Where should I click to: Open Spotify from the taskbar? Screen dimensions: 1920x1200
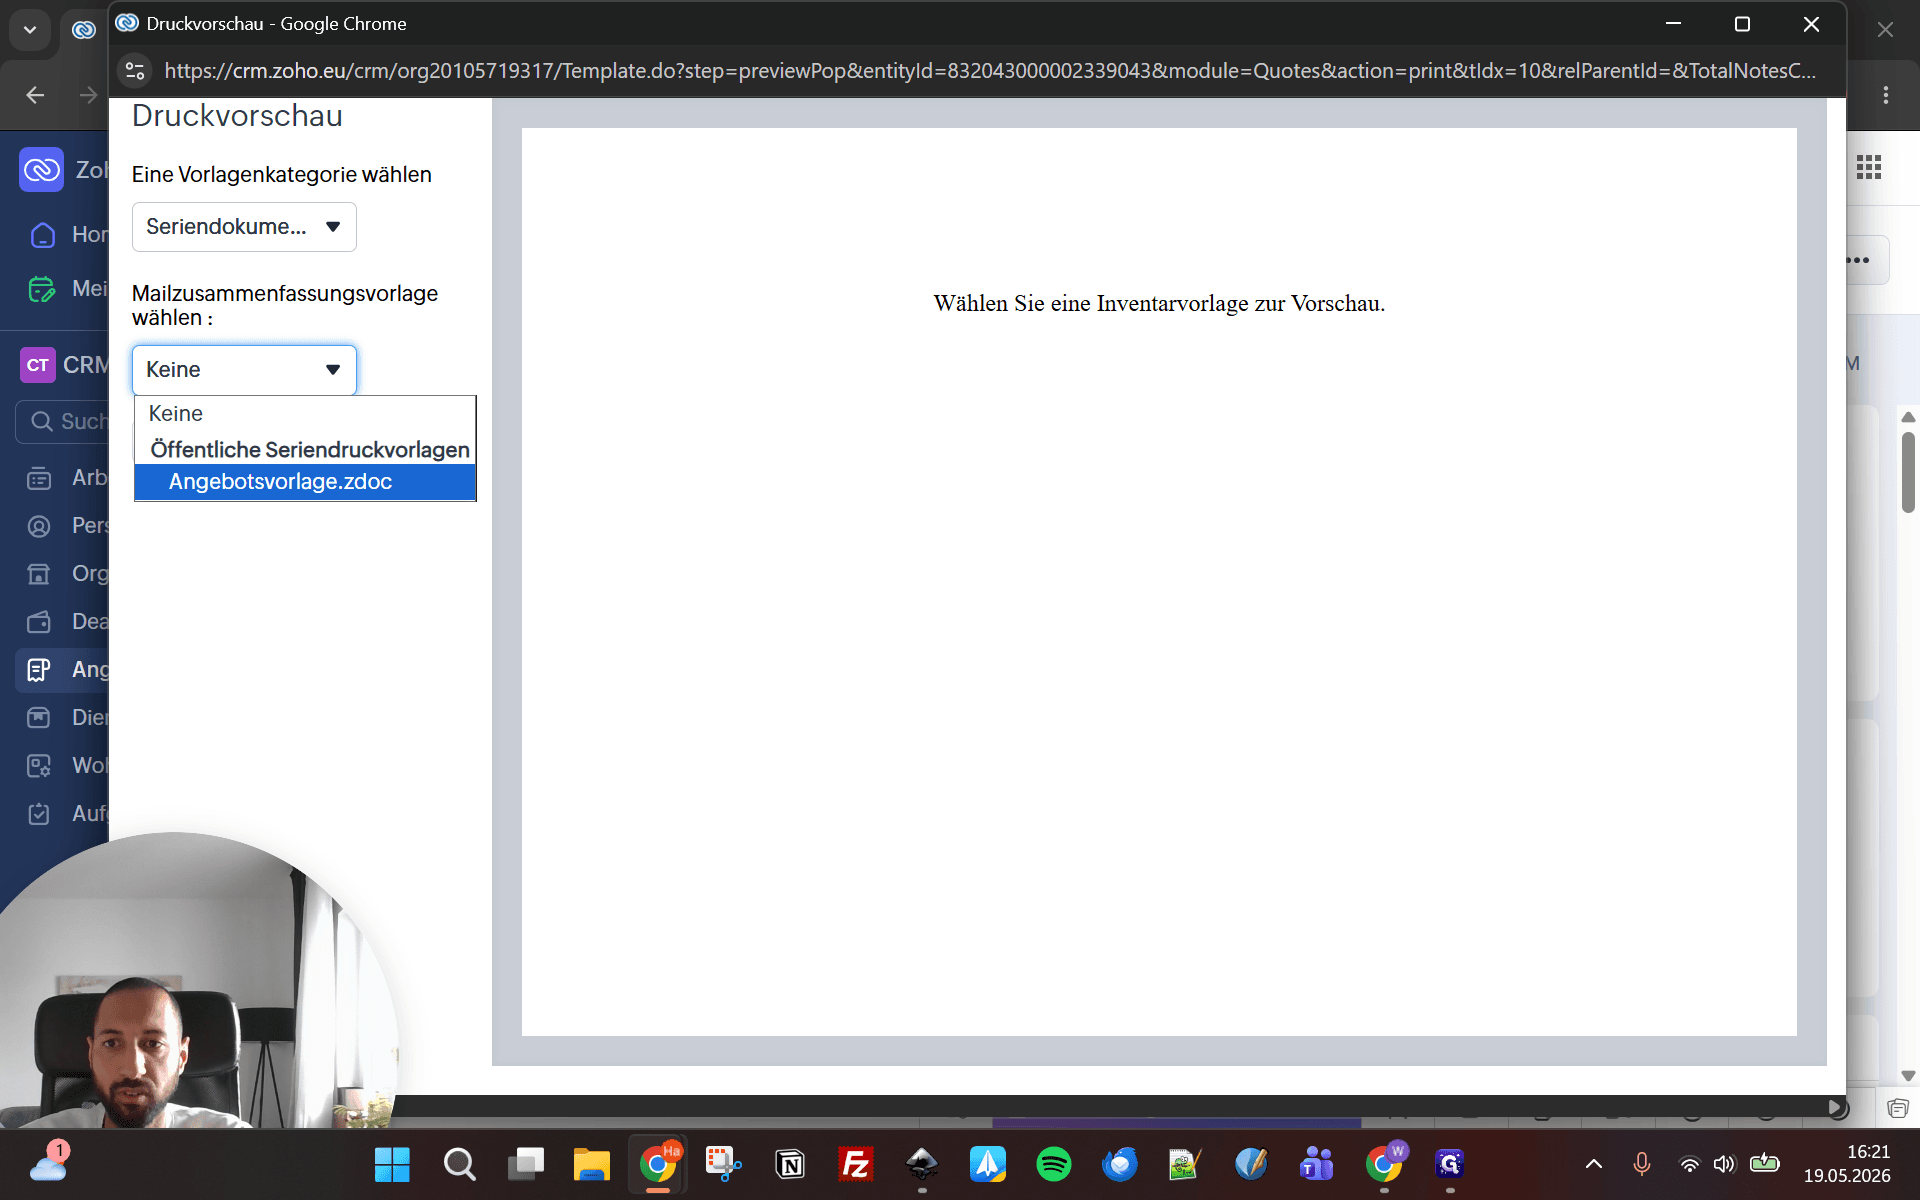(1054, 1164)
